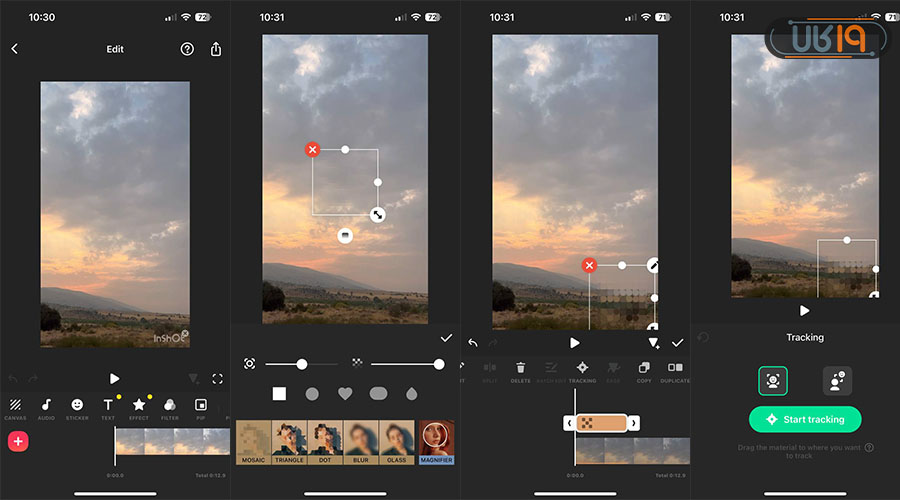Click right trim handle of mosaic clip
Image resolution: width=900 pixels, height=500 pixels.
pyautogui.click(x=633, y=423)
